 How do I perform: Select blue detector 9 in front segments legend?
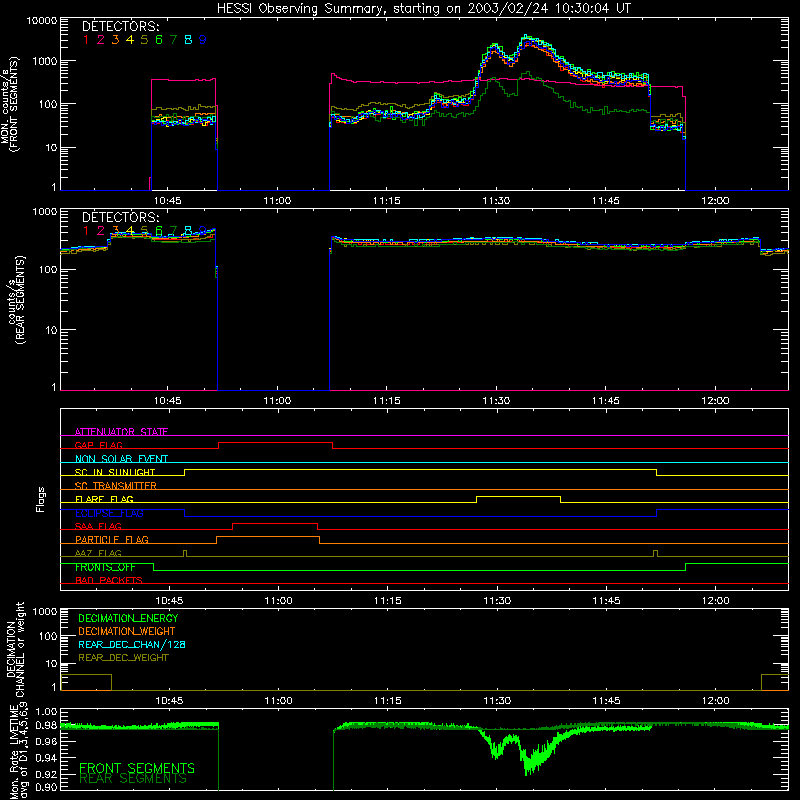pos(203,40)
